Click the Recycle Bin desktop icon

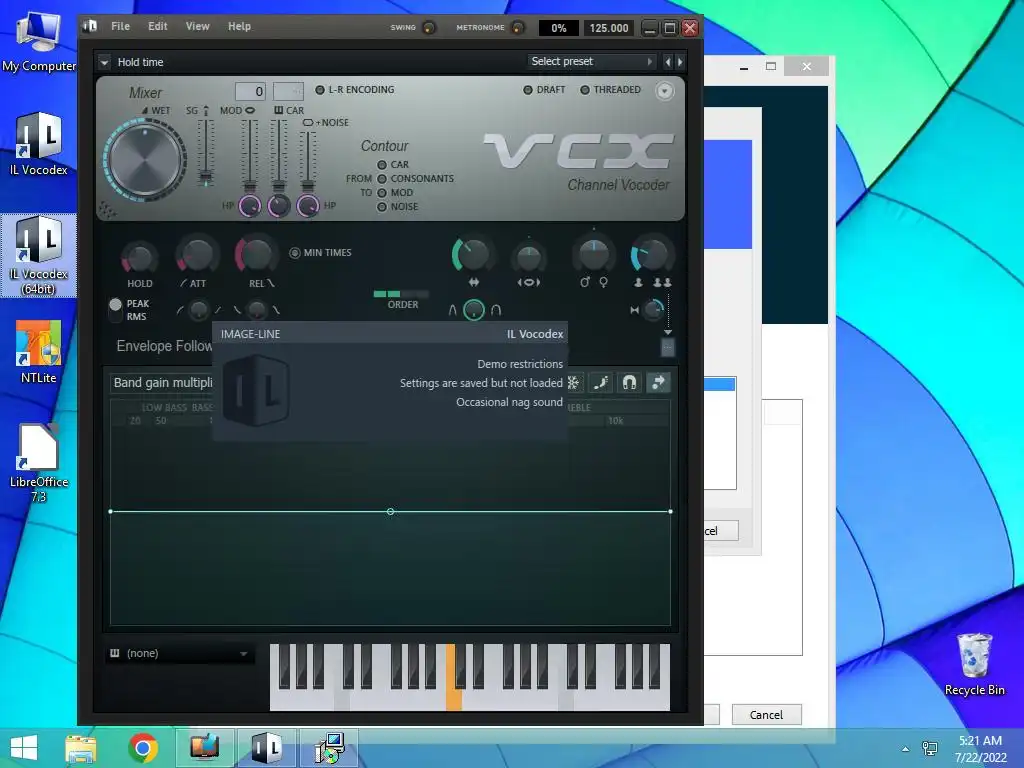point(974,665)
